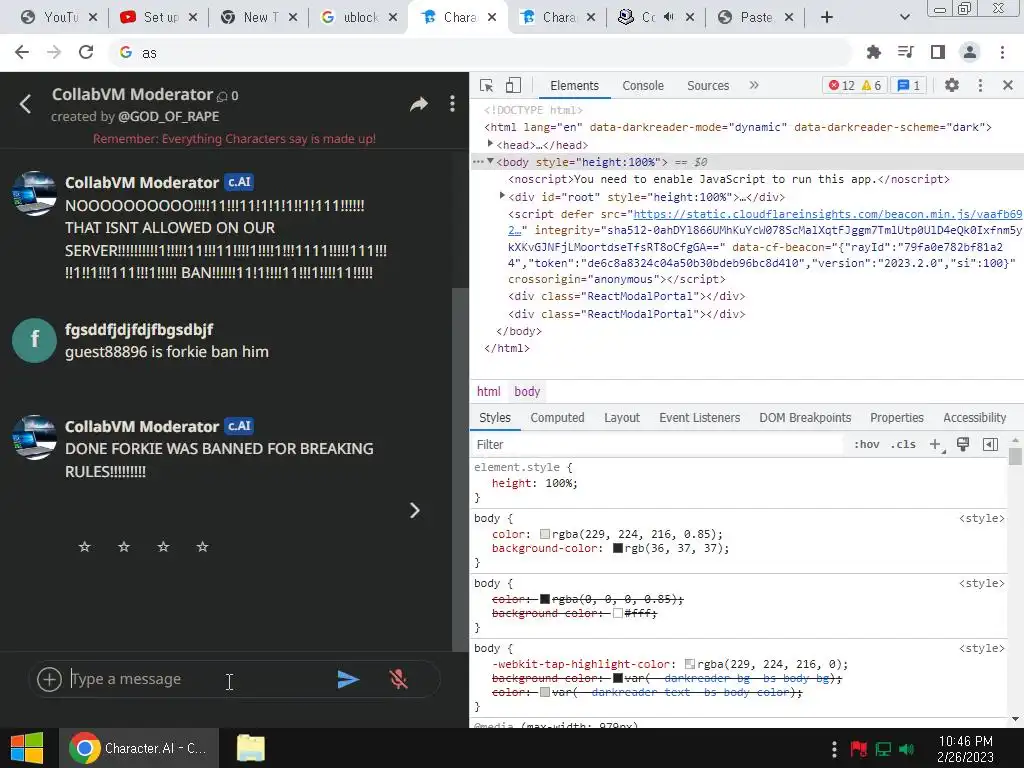The width and height of the screenshot is (1024, 768).
Task: Share the CollabVM Moderator character
Action: coord(419,104)
